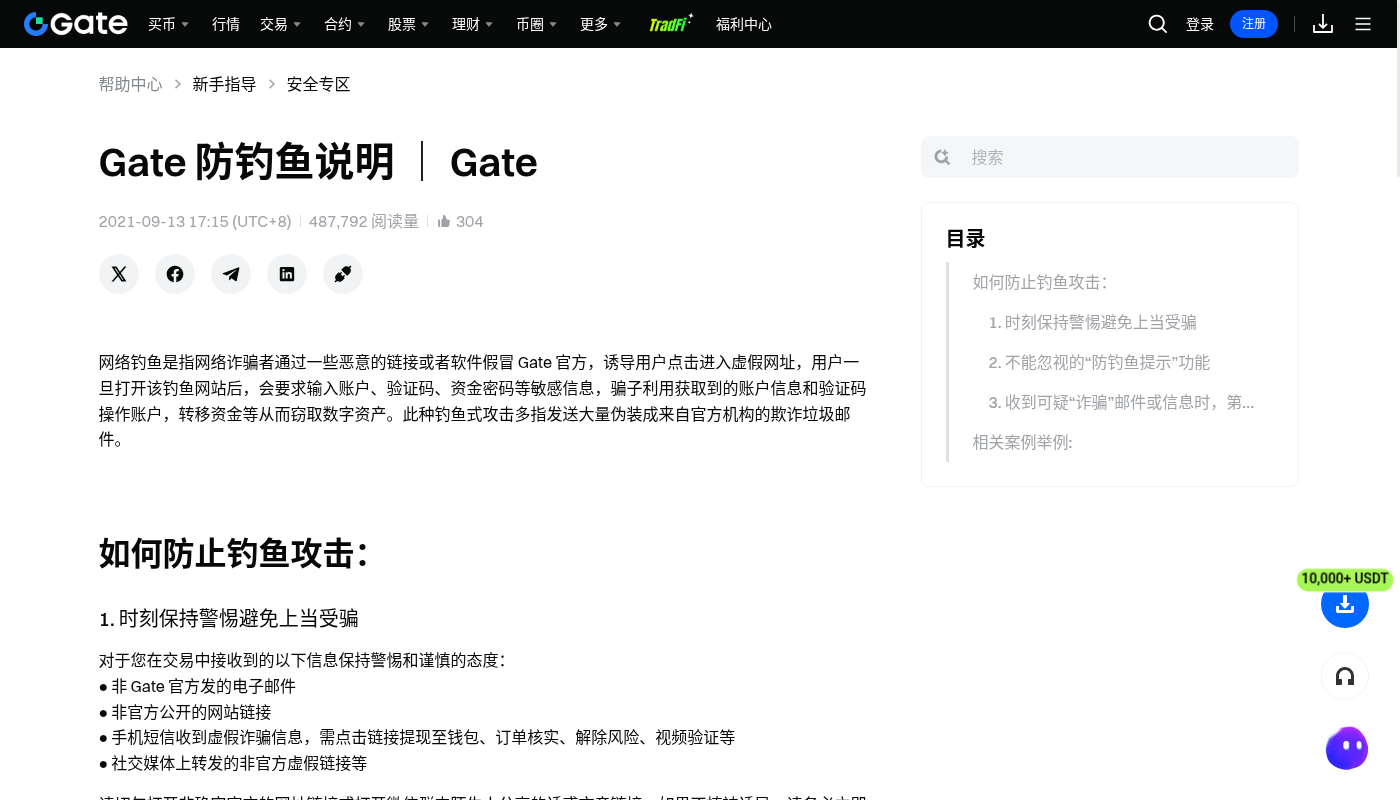
Task: Share article on LinkedIn
Action: tap(287, 274)
